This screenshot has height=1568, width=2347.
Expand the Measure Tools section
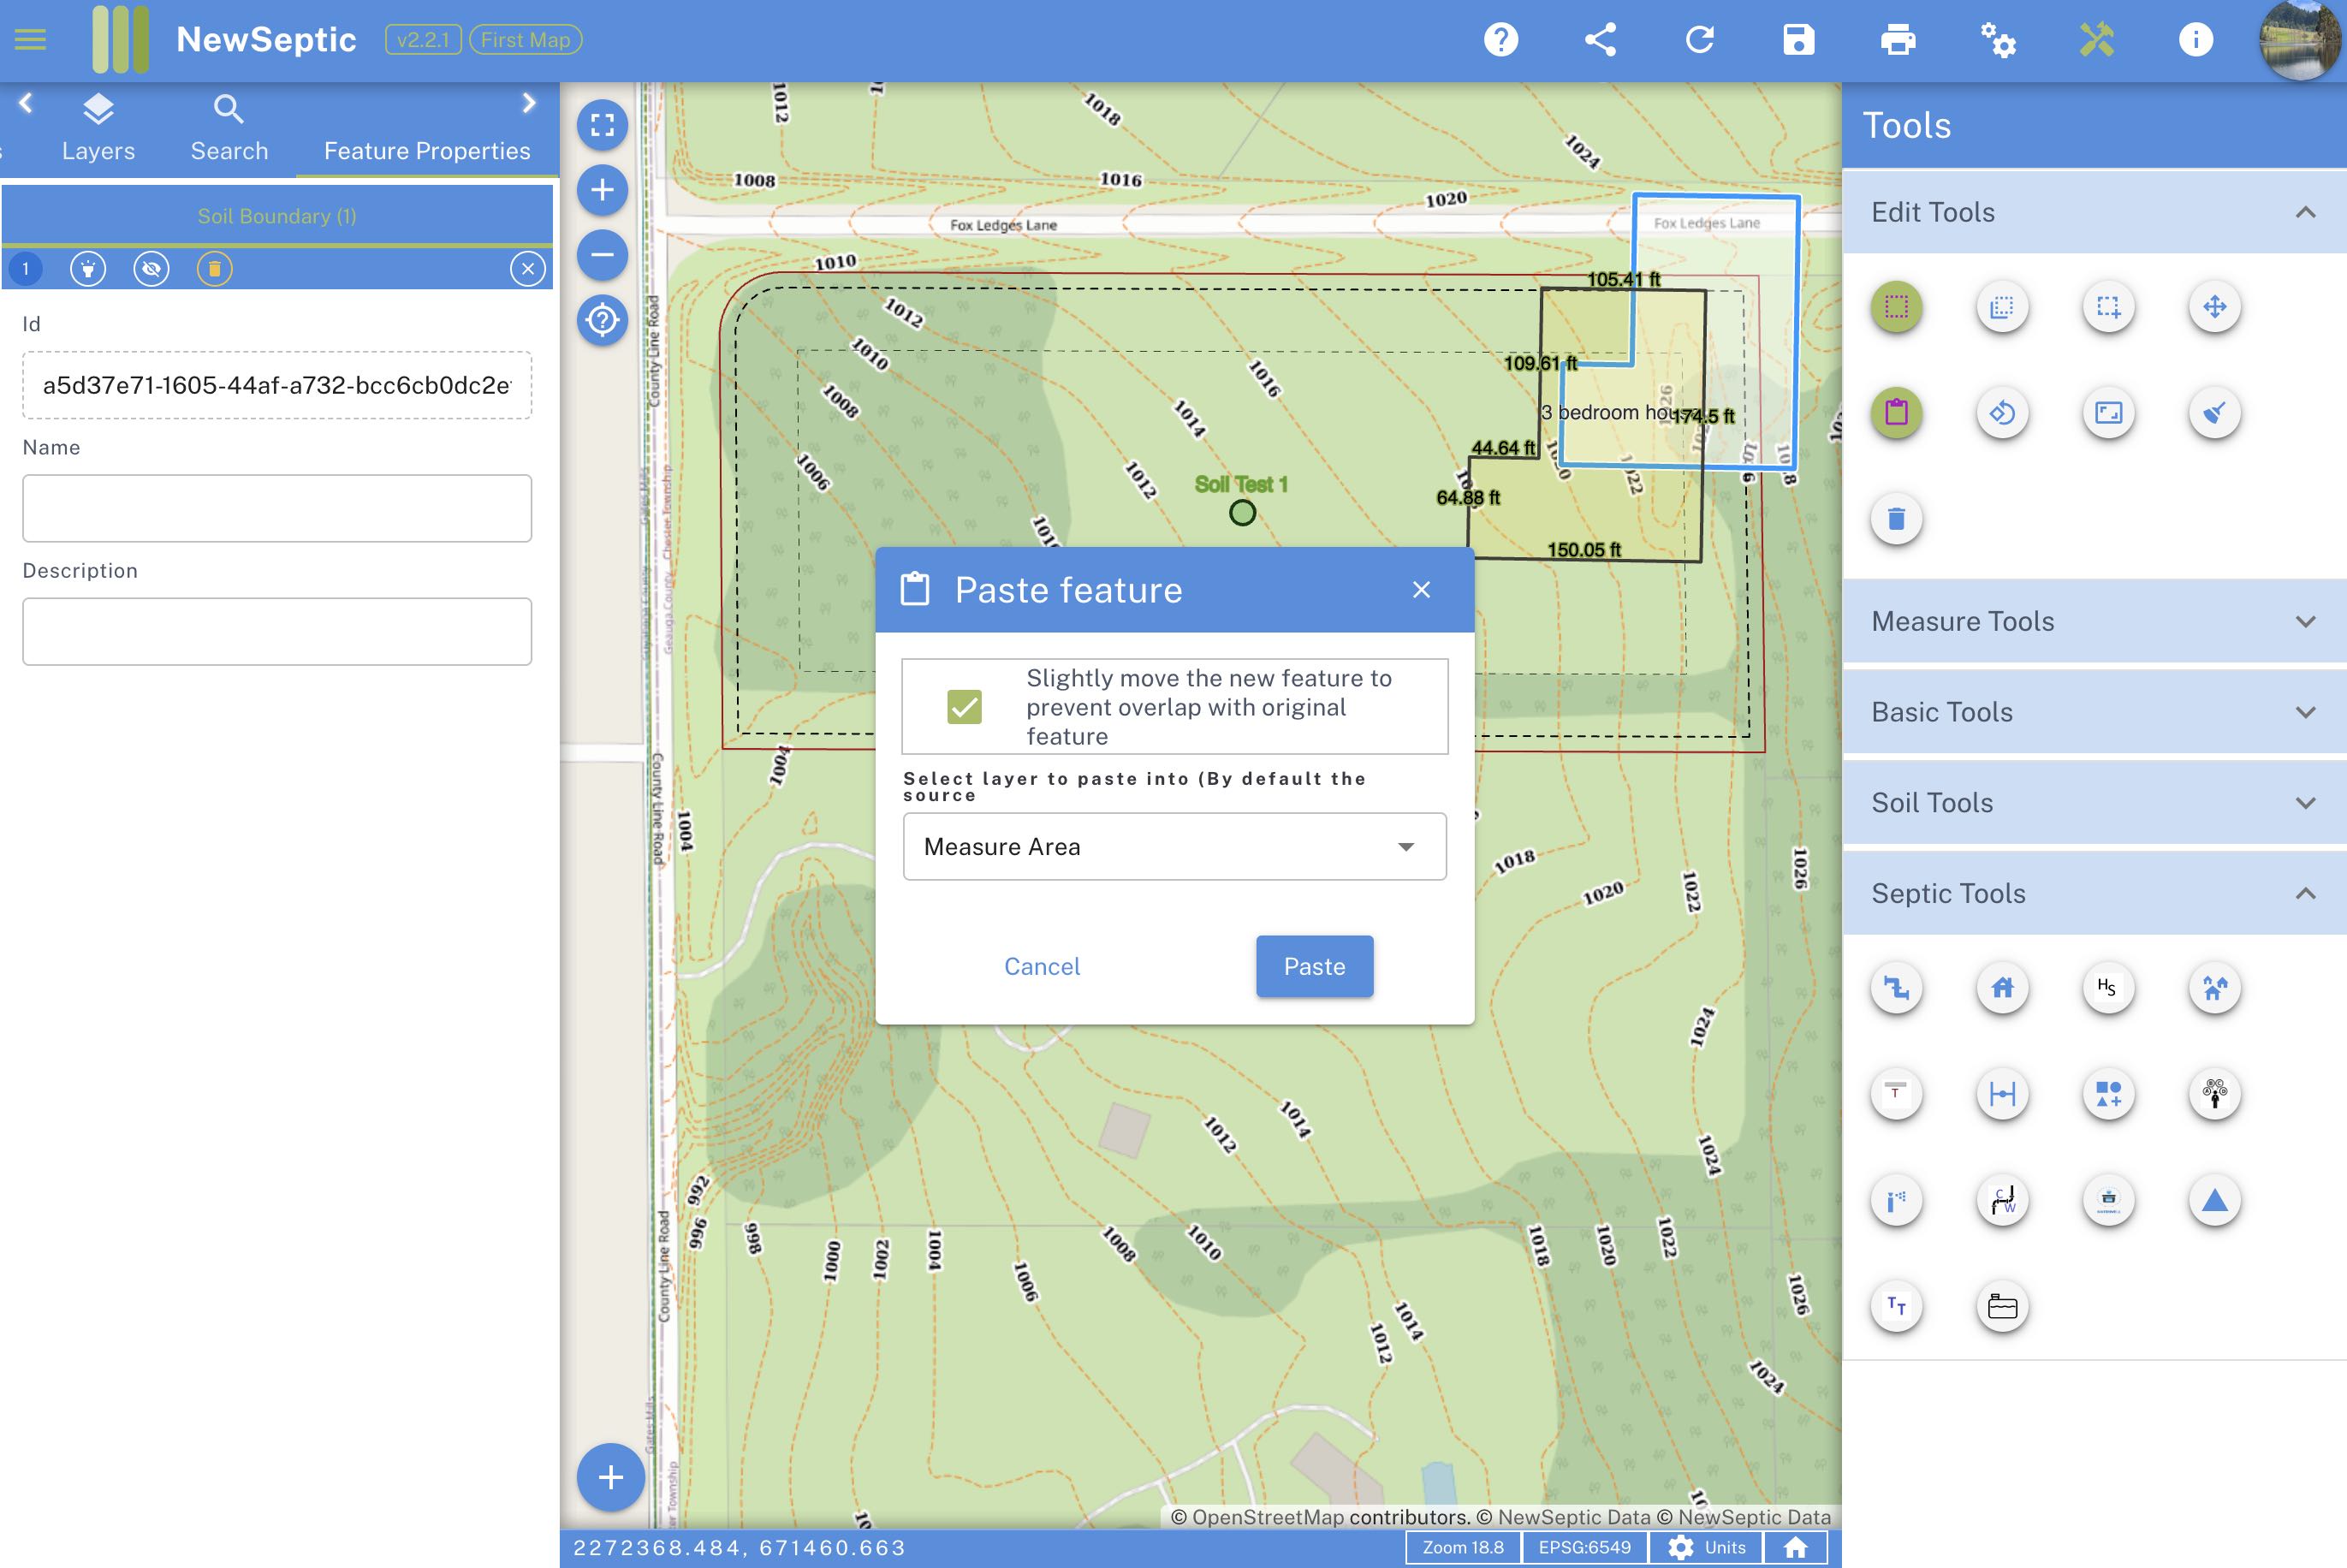click(2095, 621)
